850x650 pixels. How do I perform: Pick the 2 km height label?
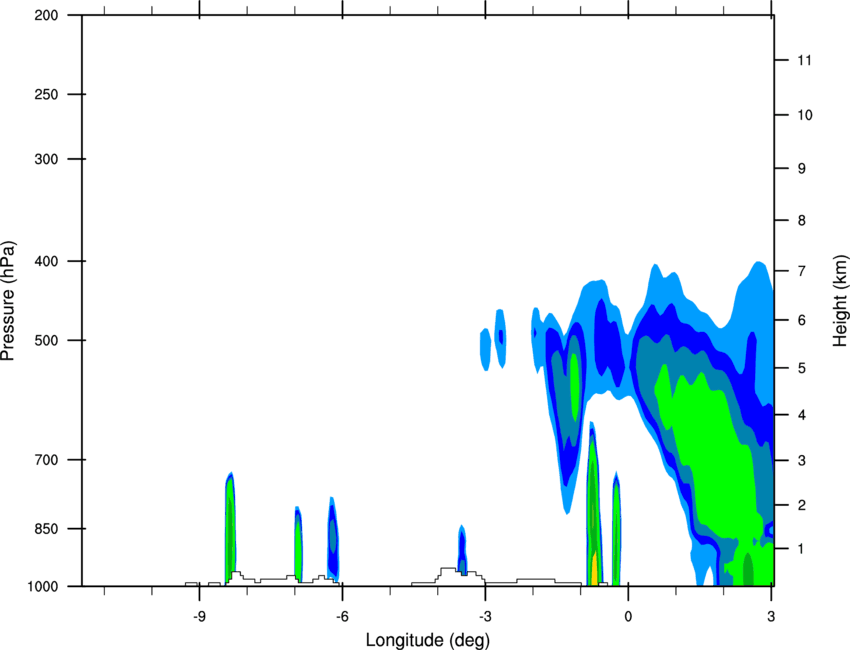point(802,505)
